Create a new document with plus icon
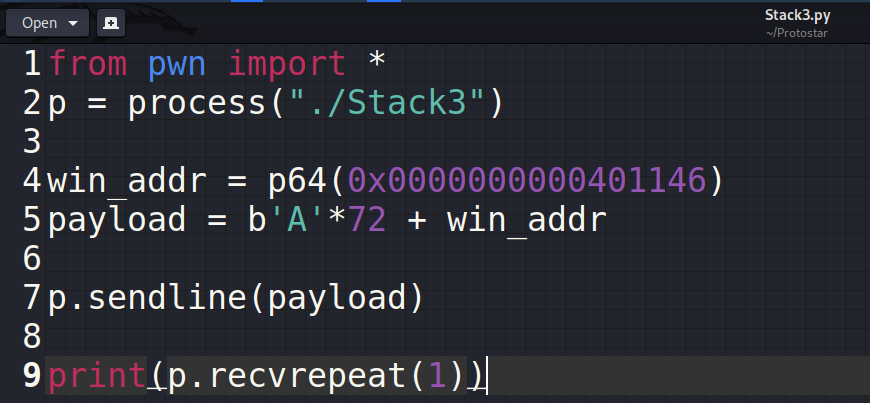The width and height of the screenshot is (870, 403). tap(110, 23)
